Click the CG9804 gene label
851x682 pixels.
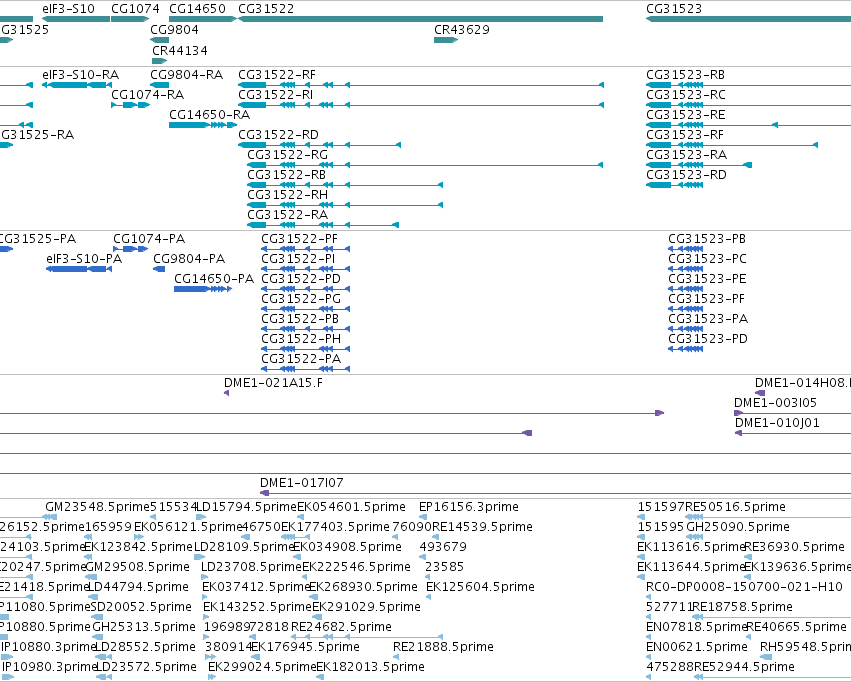point(174,30)
